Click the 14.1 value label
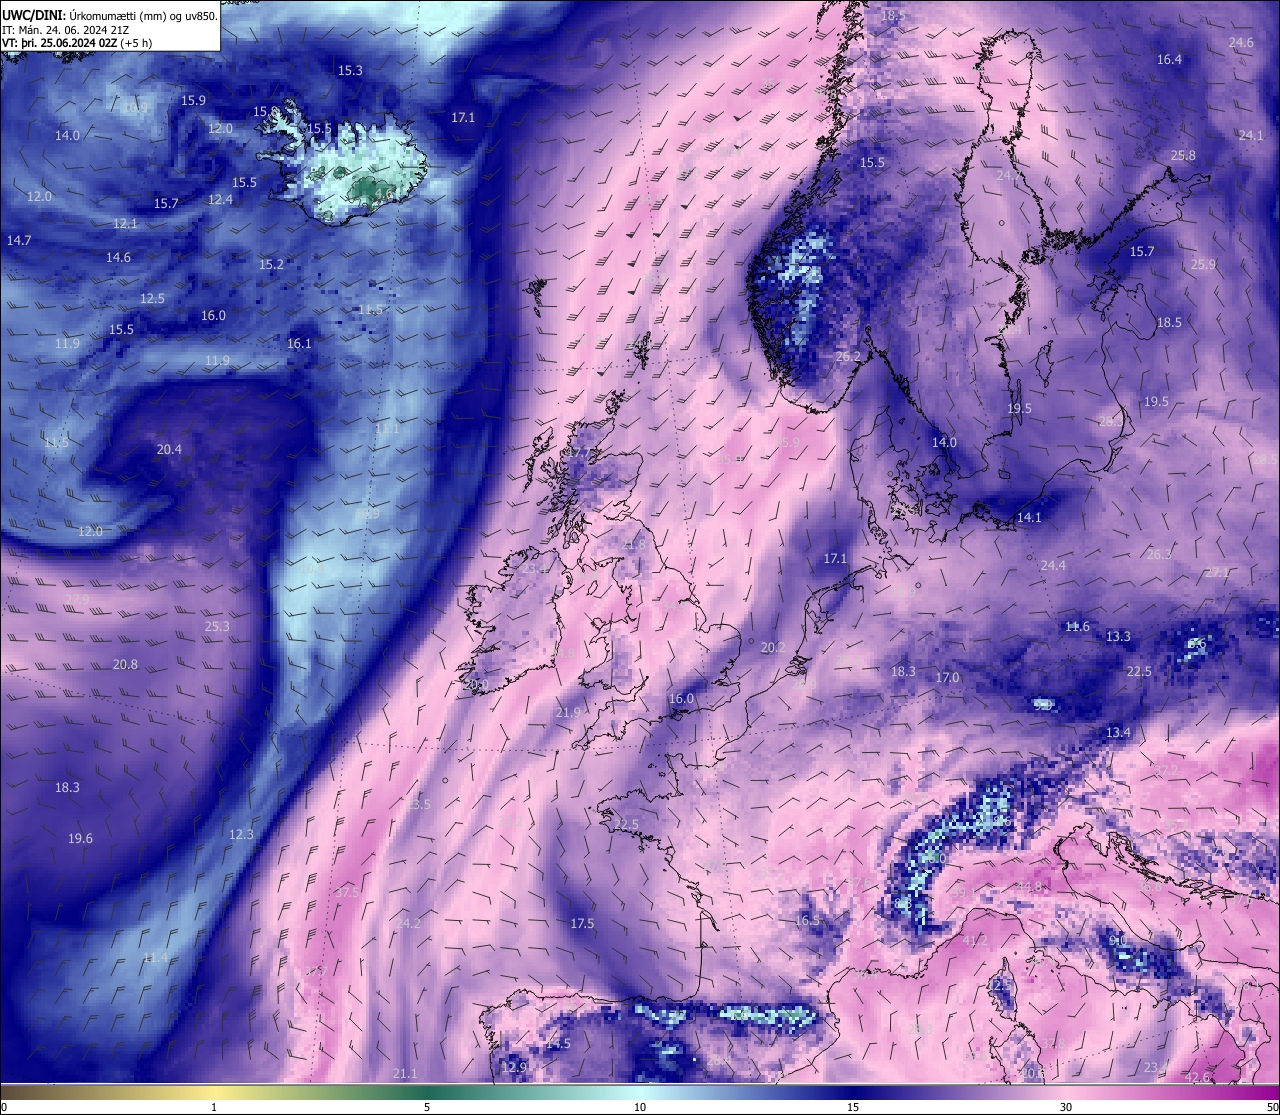The height and width of the screenshot is (1115, 1280). (x=1029, y=518)
